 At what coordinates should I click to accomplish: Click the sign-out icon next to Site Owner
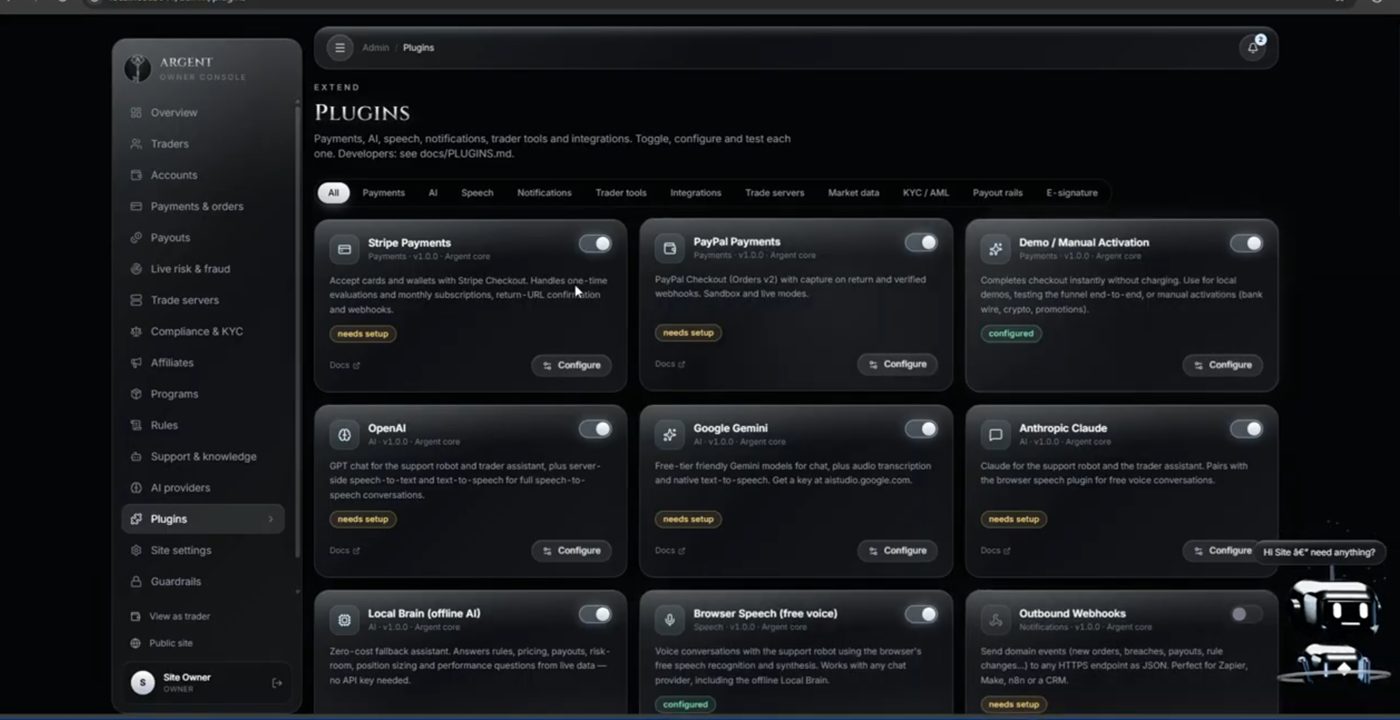(277, 683)
